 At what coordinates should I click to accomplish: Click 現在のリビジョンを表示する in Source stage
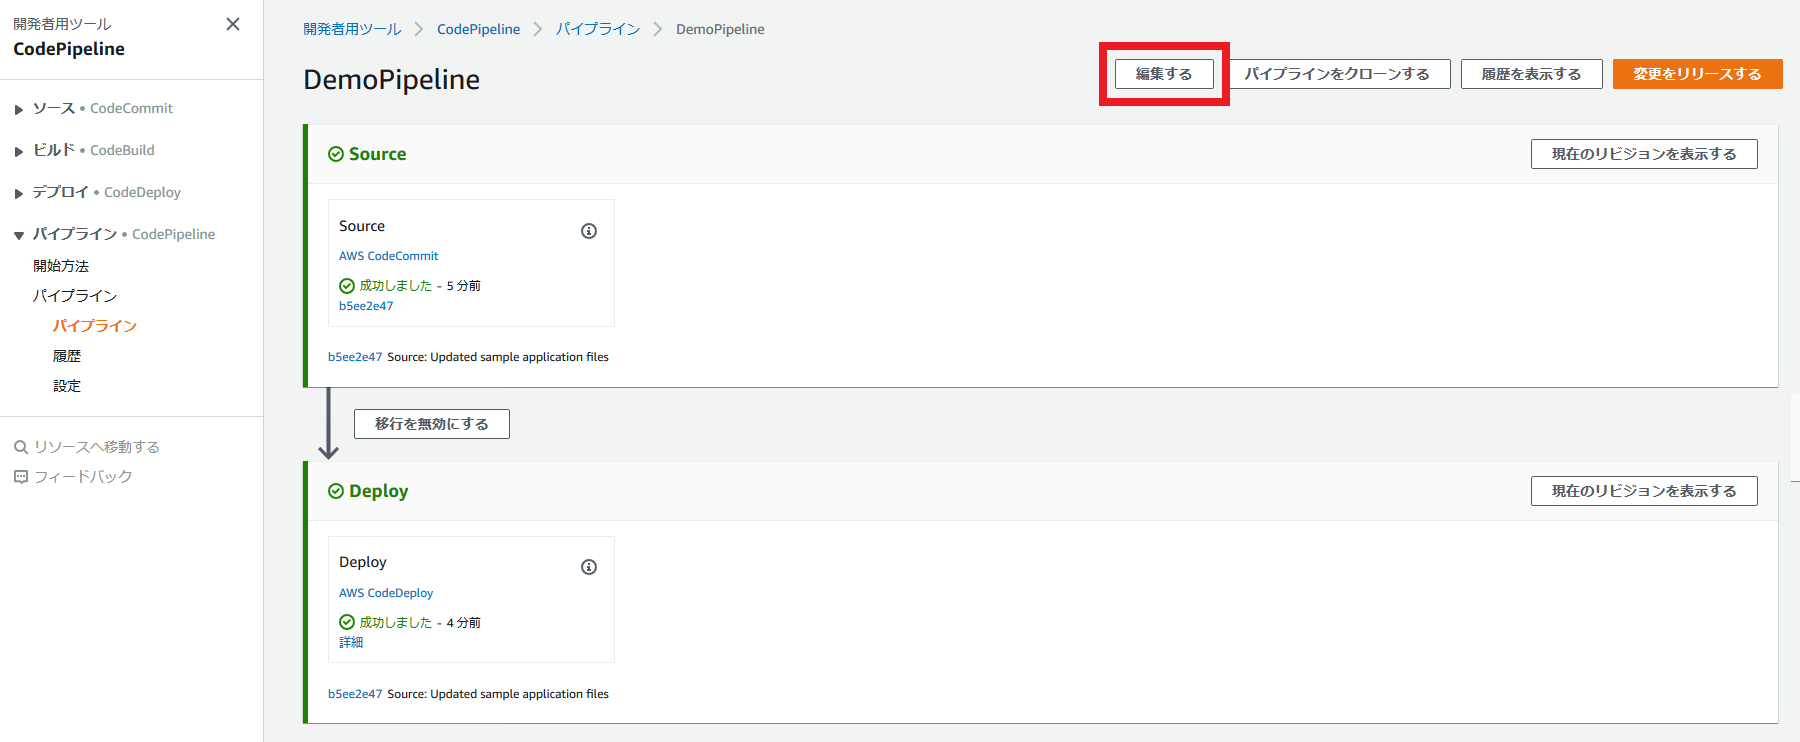click(1644, 154)
